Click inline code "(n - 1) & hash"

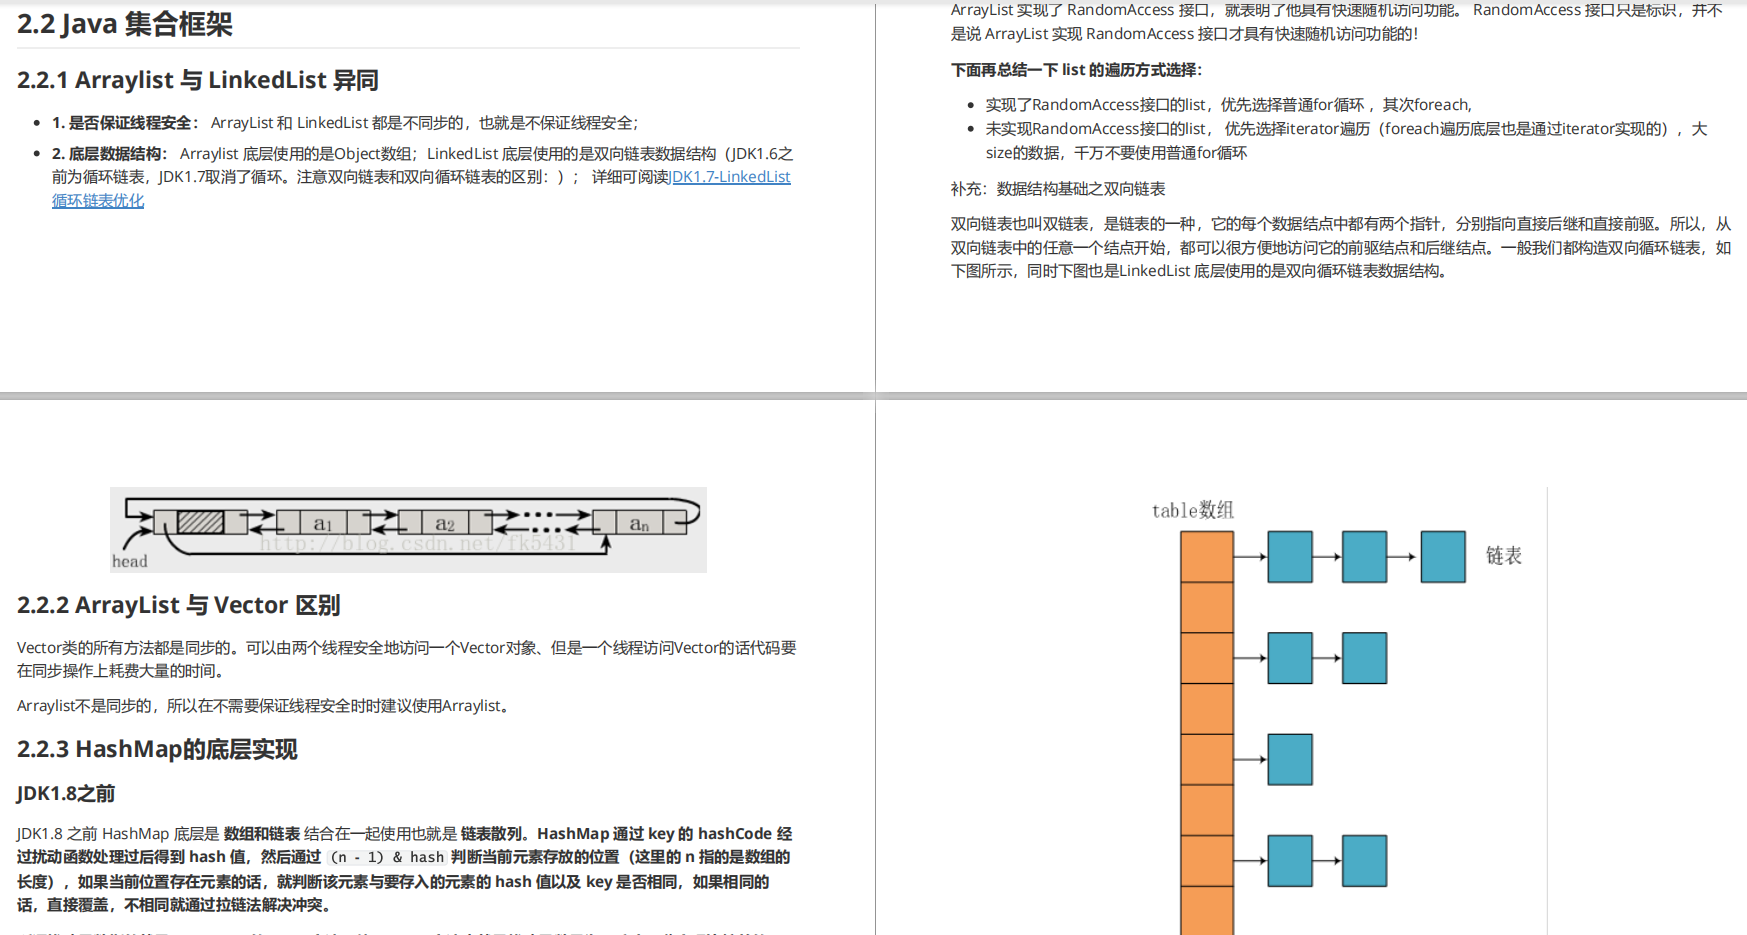387,857
